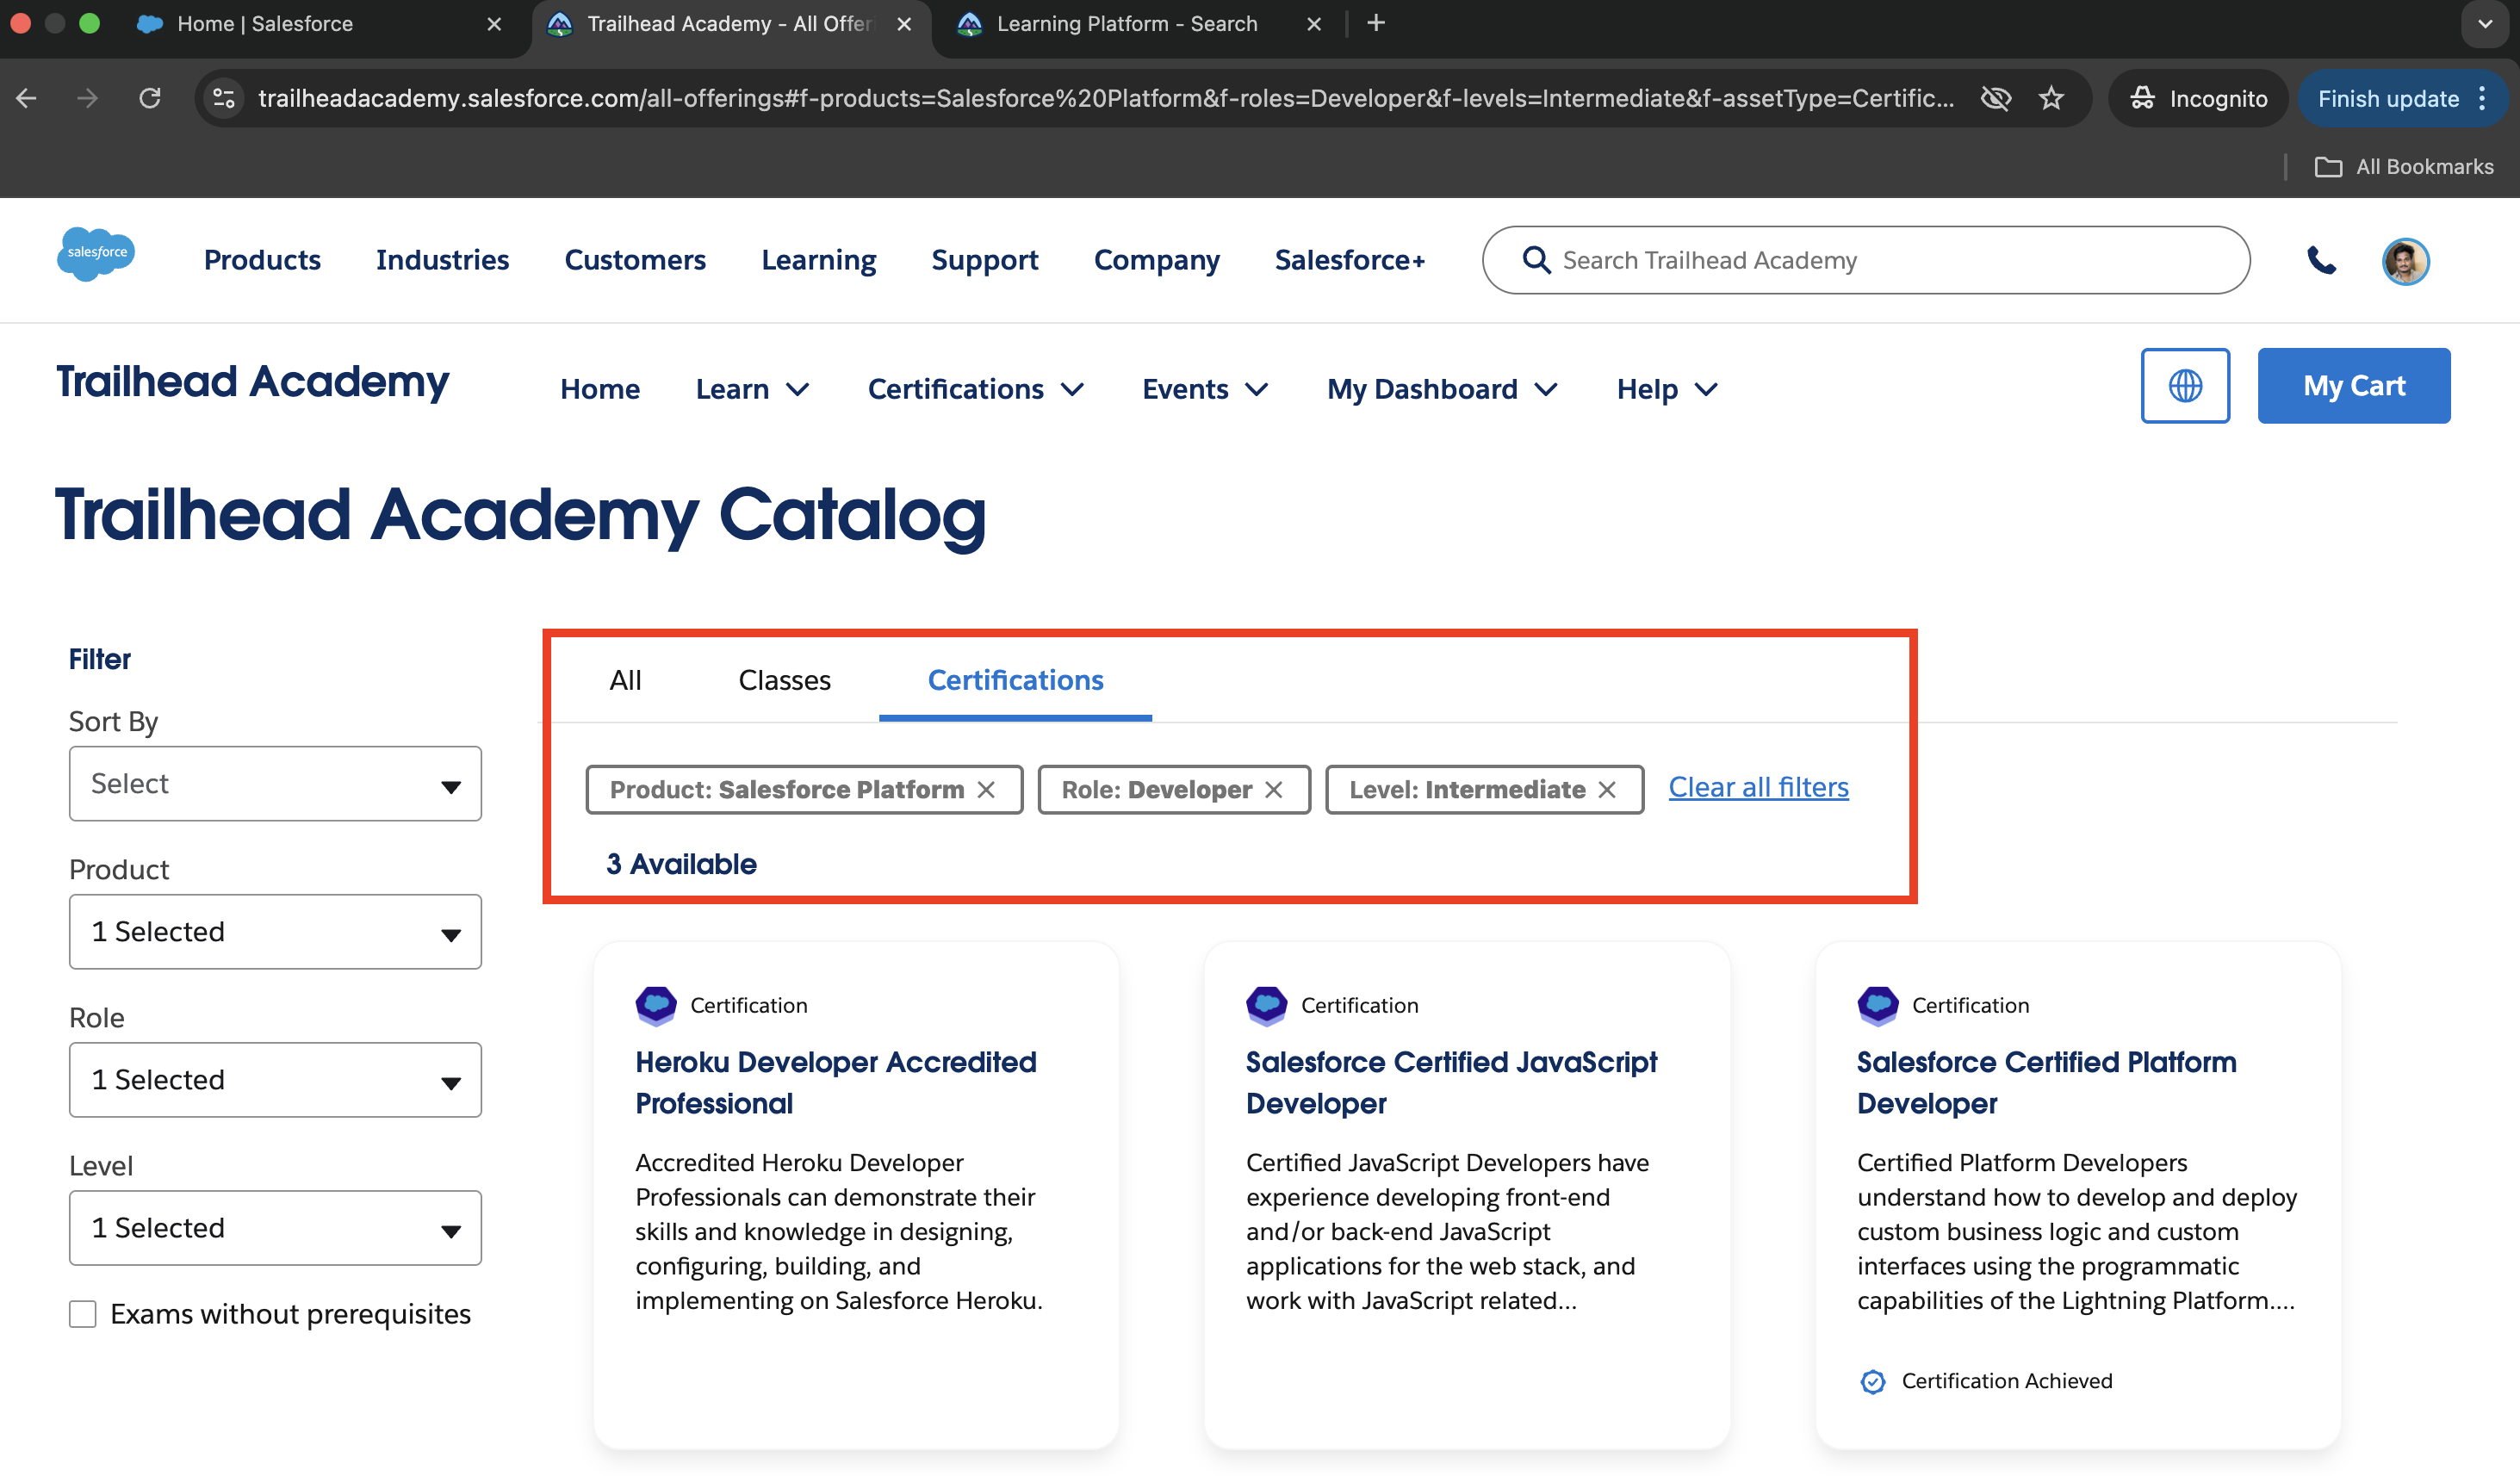Click the Platform Developer certification badge icon
Image resolution: width=2520 pixels, height=1476 pixels.
click(1878, 1005)
